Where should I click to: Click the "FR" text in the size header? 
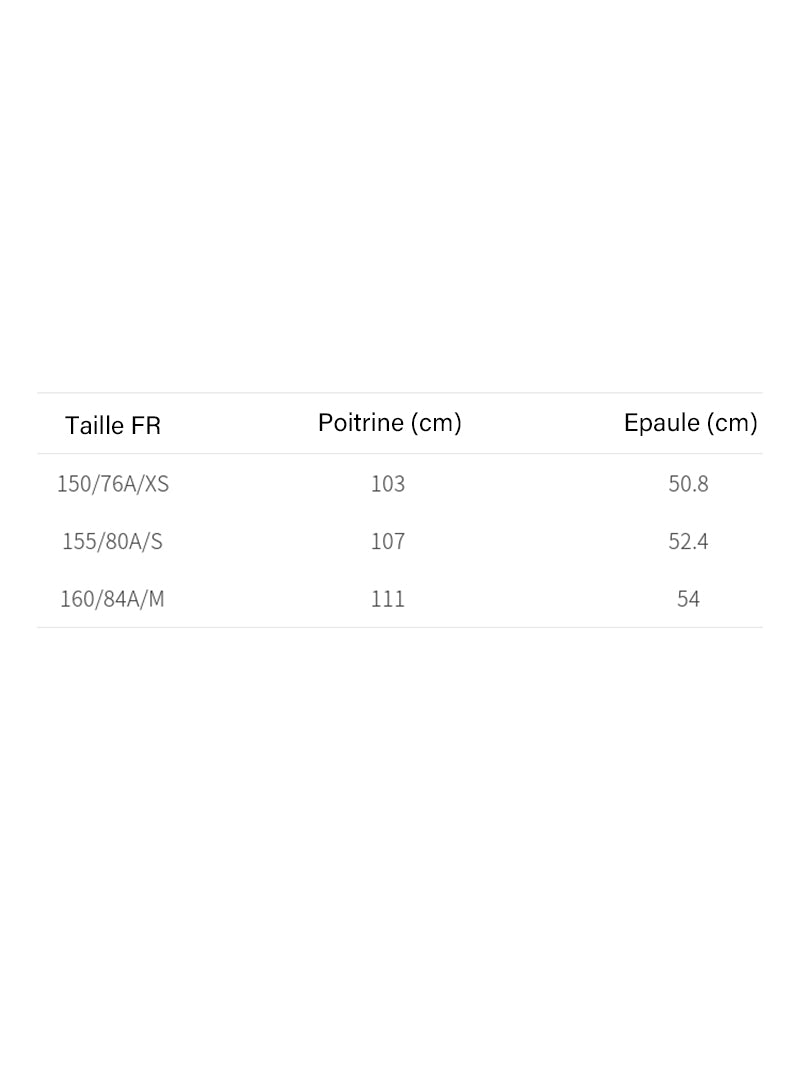pyautogui.click(x=146, y=425)
